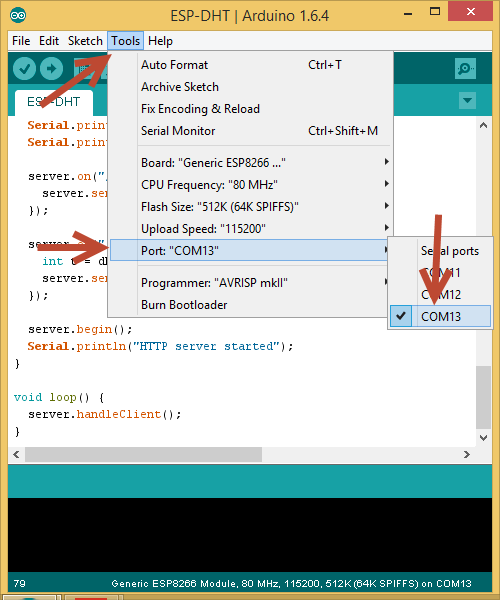
Task: Click the board info text in status bar
Action: click(291, 584)
